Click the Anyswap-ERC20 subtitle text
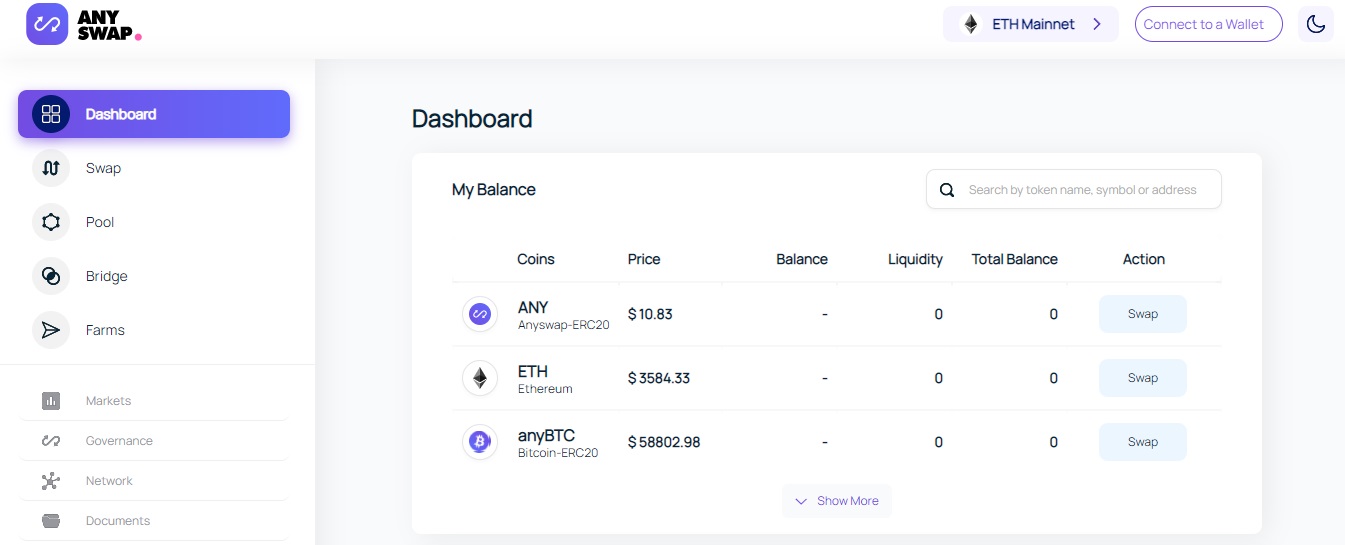Screen dimensions: 1345x545 coord(564,325)
